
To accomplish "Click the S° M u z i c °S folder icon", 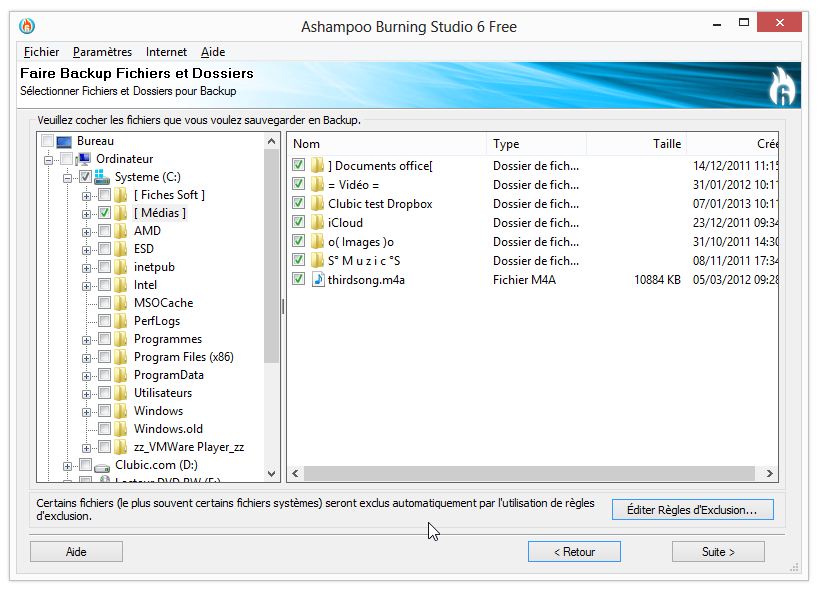I will coord(317,260).
